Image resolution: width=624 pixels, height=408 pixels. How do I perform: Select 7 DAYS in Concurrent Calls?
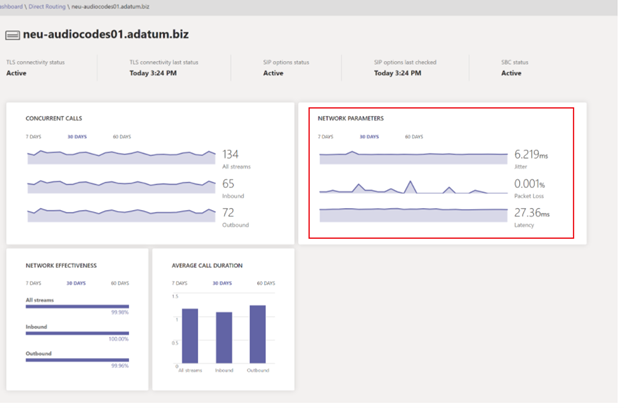coord(33,137)
